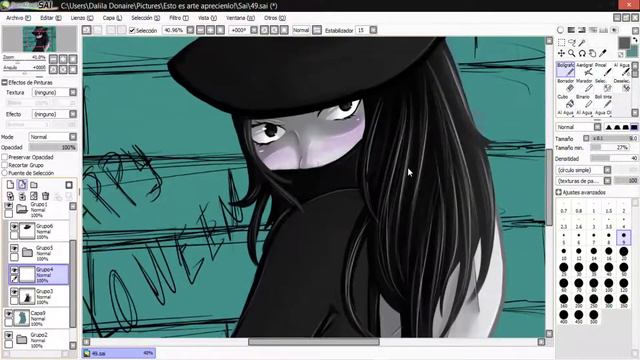Open the Lienzo menu

(82, 18)
